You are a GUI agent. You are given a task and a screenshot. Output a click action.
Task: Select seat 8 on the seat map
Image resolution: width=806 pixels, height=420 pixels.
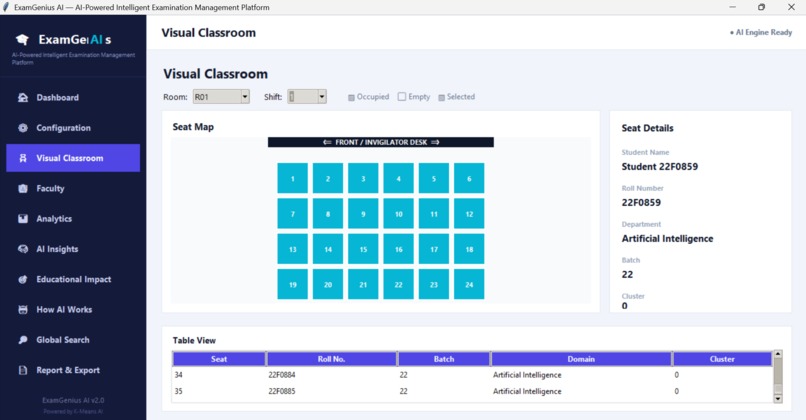tap(328, 213)
